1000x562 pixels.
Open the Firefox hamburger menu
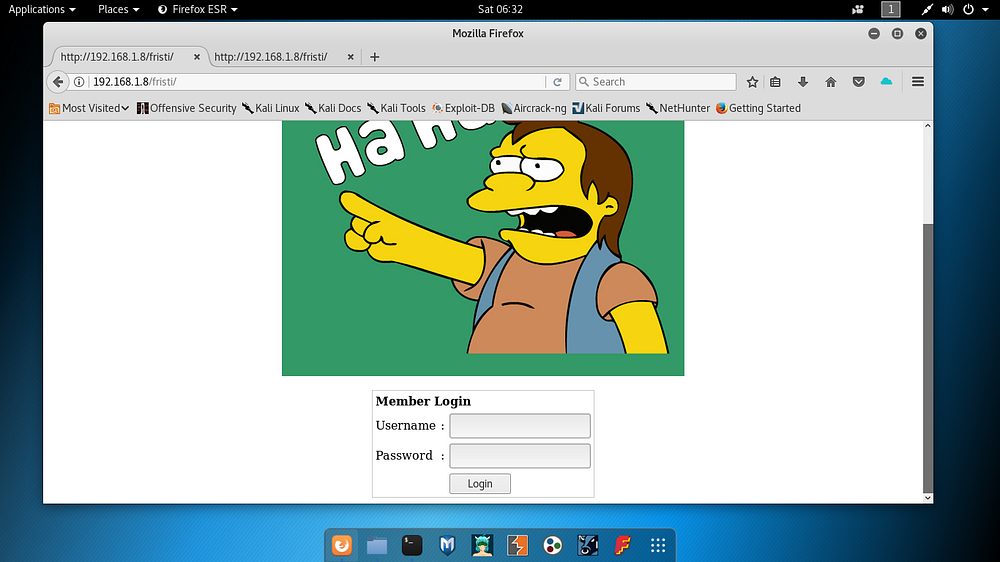(918, 82)
